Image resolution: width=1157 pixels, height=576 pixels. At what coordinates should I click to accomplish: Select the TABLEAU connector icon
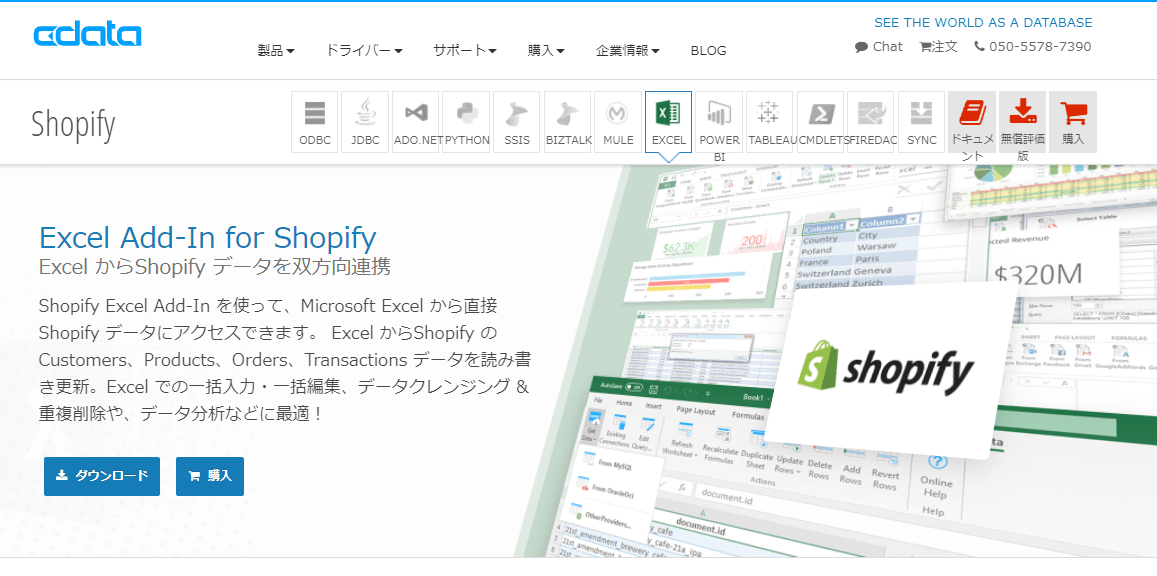tap(769, 121)
